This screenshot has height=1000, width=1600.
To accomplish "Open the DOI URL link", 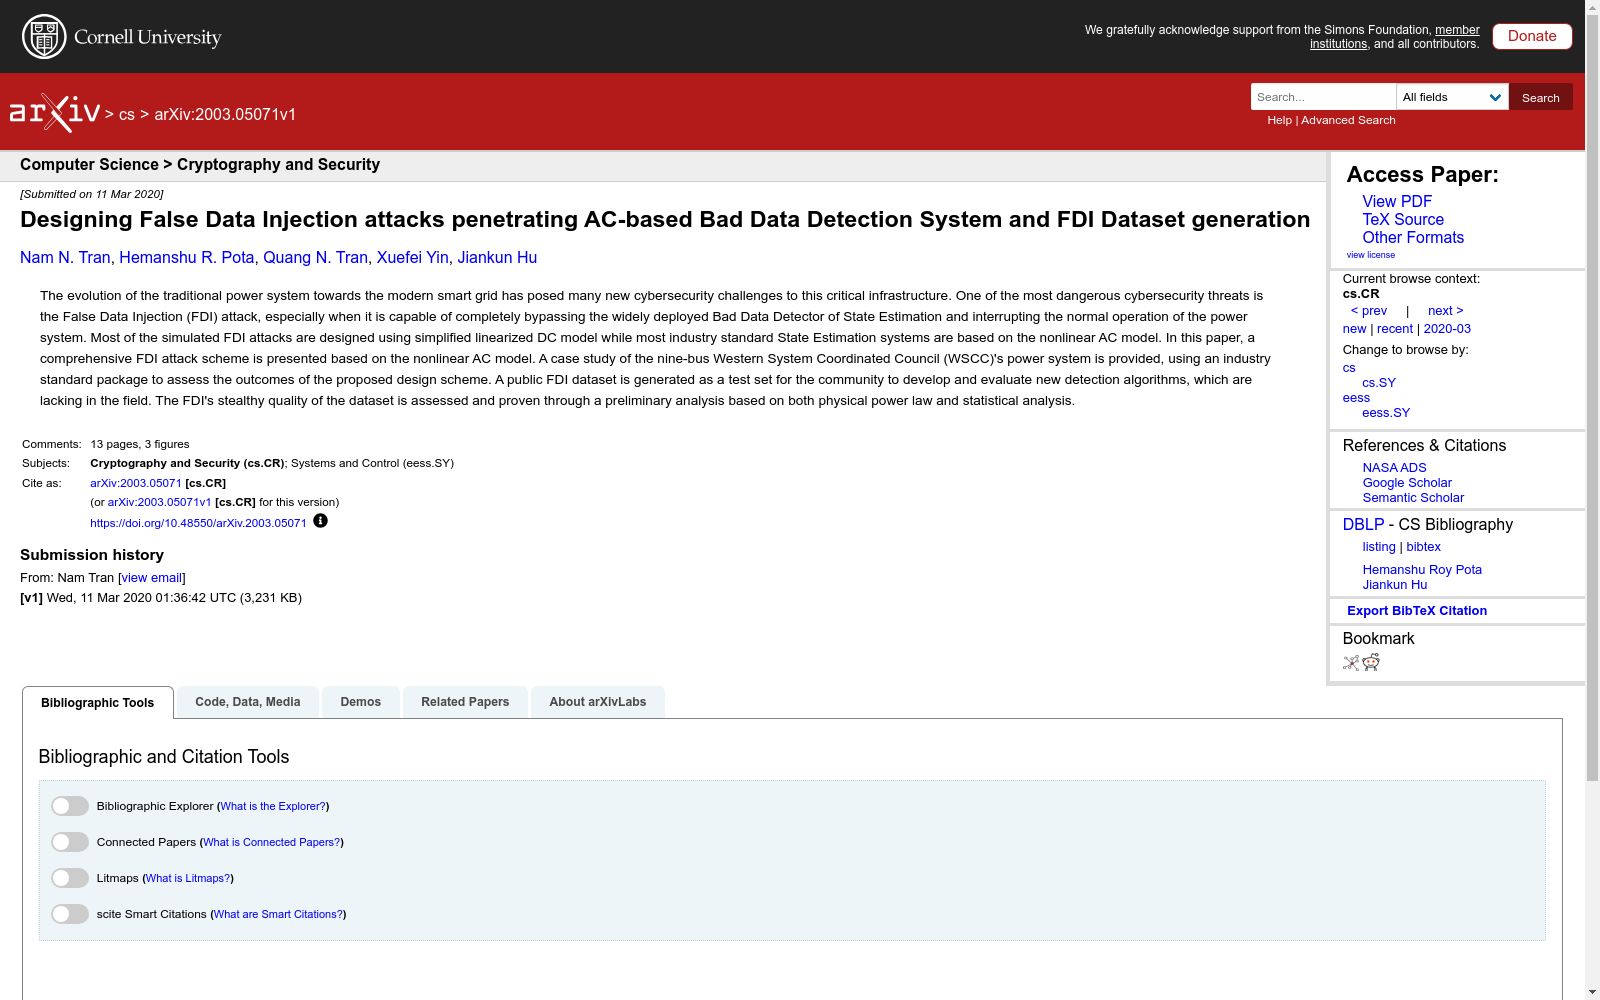I will point(198,523).
